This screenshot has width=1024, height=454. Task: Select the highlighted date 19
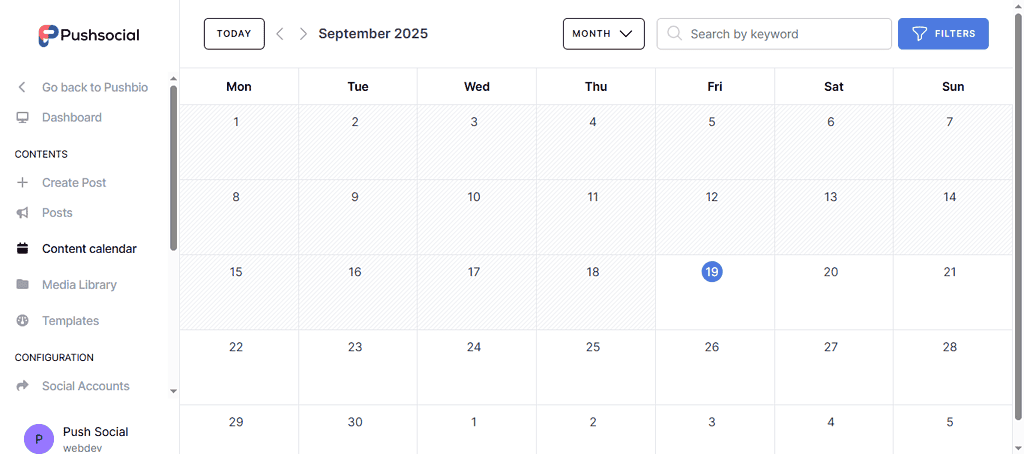[x=712, y=272]
